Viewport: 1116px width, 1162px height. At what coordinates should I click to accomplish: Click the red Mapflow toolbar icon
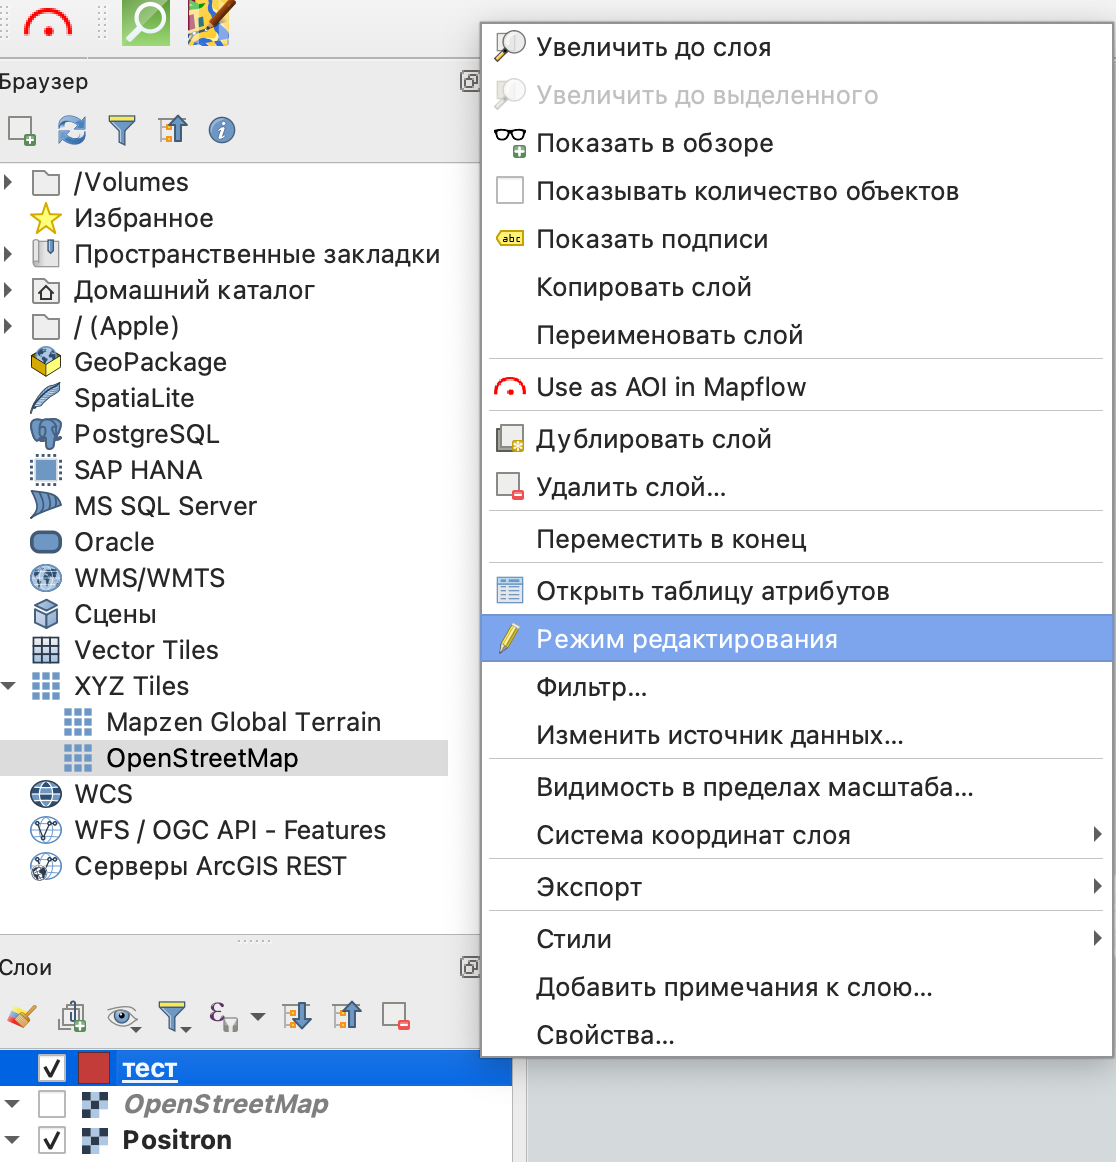47,22
